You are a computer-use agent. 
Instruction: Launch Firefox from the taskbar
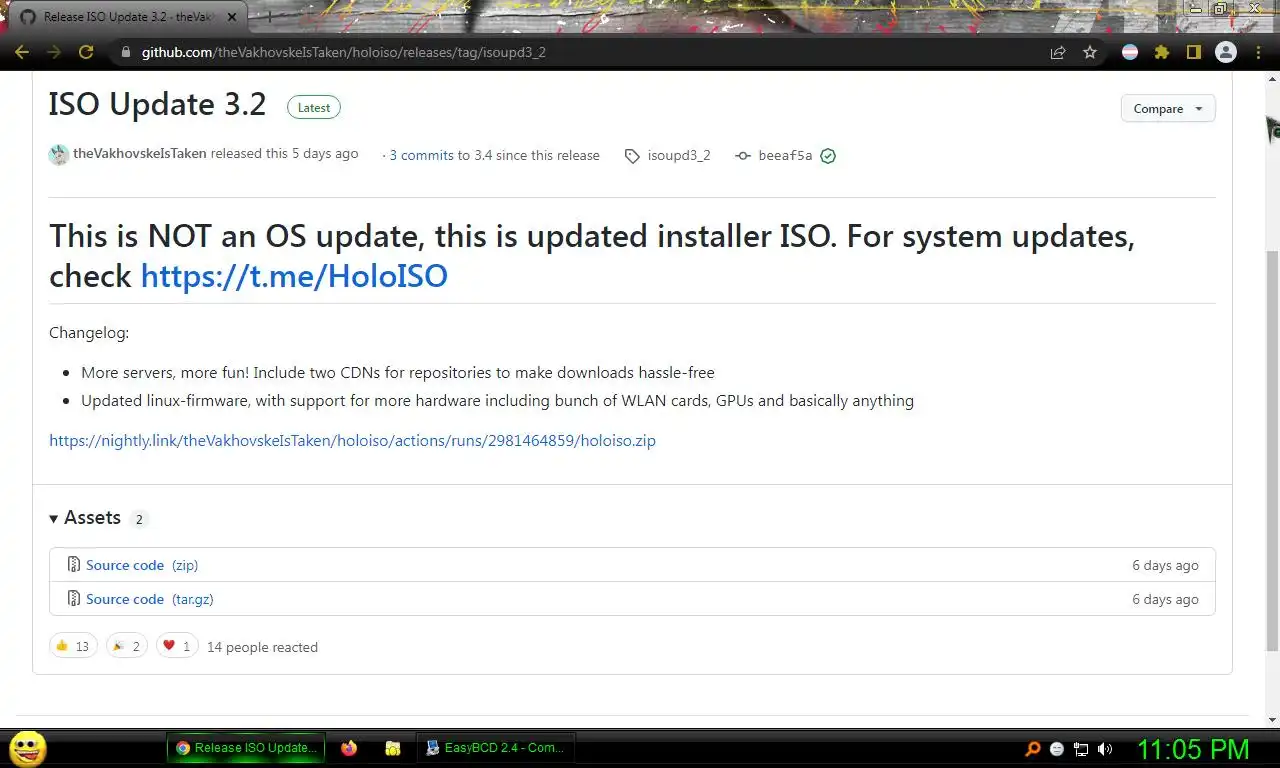pos(349,747)
